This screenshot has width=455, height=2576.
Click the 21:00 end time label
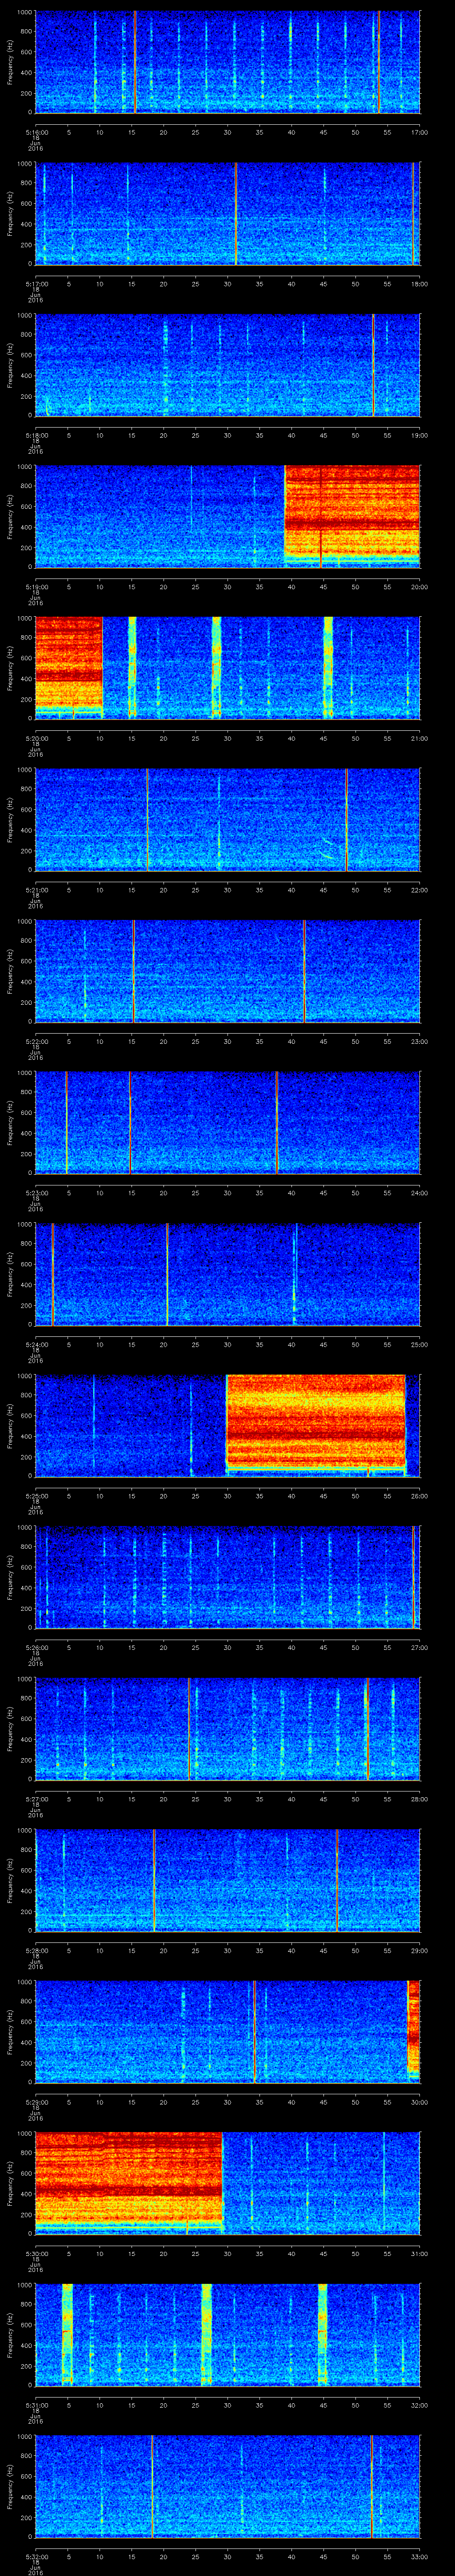(420, 738)
